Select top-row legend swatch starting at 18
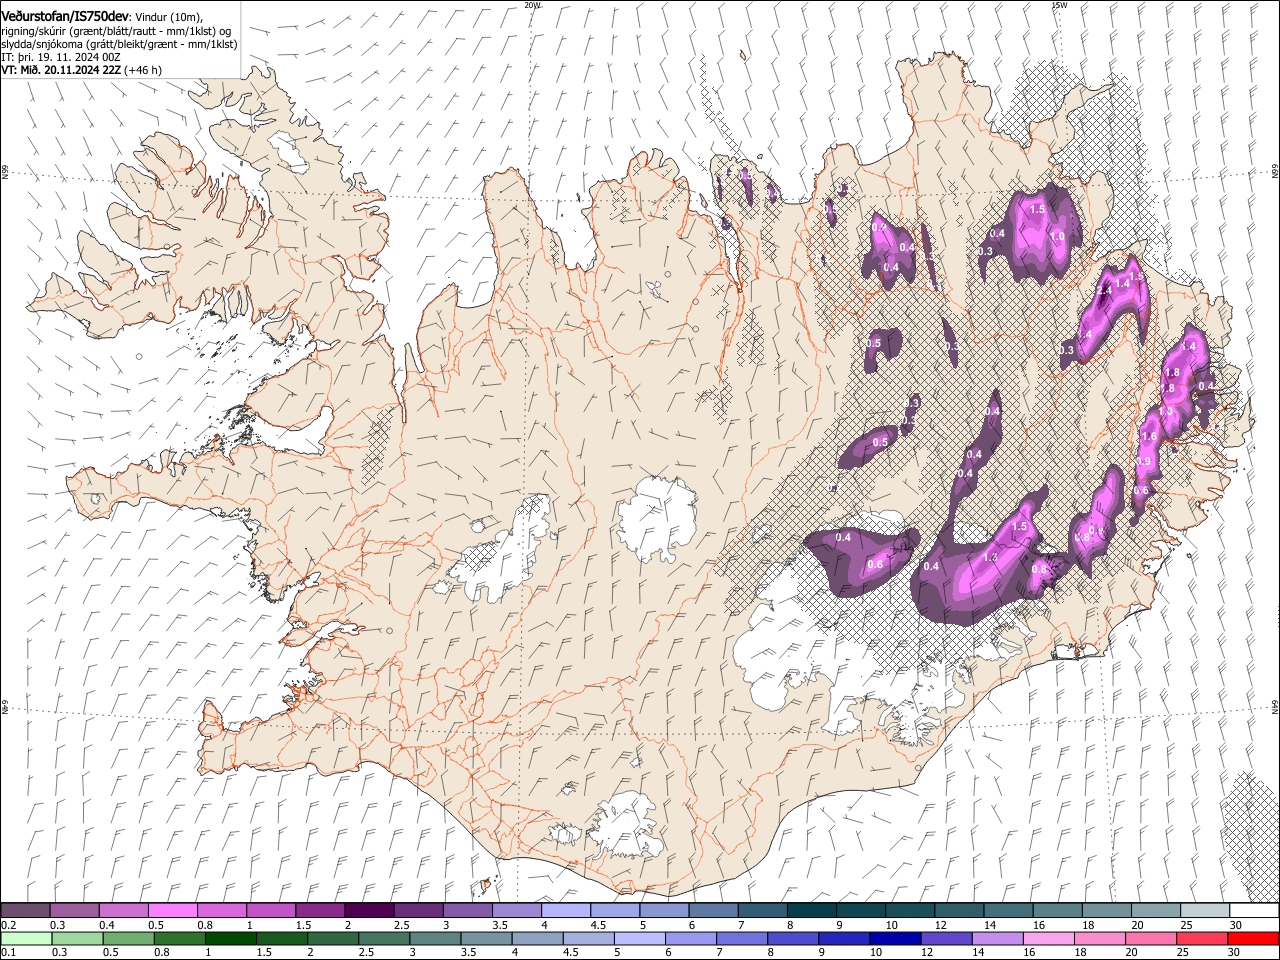1280x960 pixels. (1106, 910)
